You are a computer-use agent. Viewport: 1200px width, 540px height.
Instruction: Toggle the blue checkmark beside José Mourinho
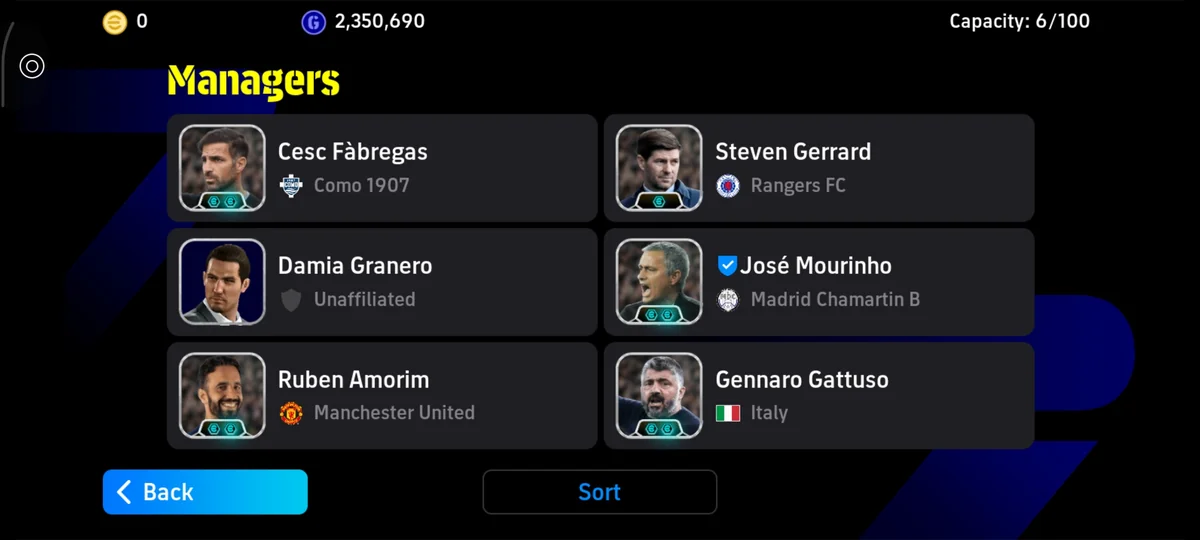click(727, 266)
